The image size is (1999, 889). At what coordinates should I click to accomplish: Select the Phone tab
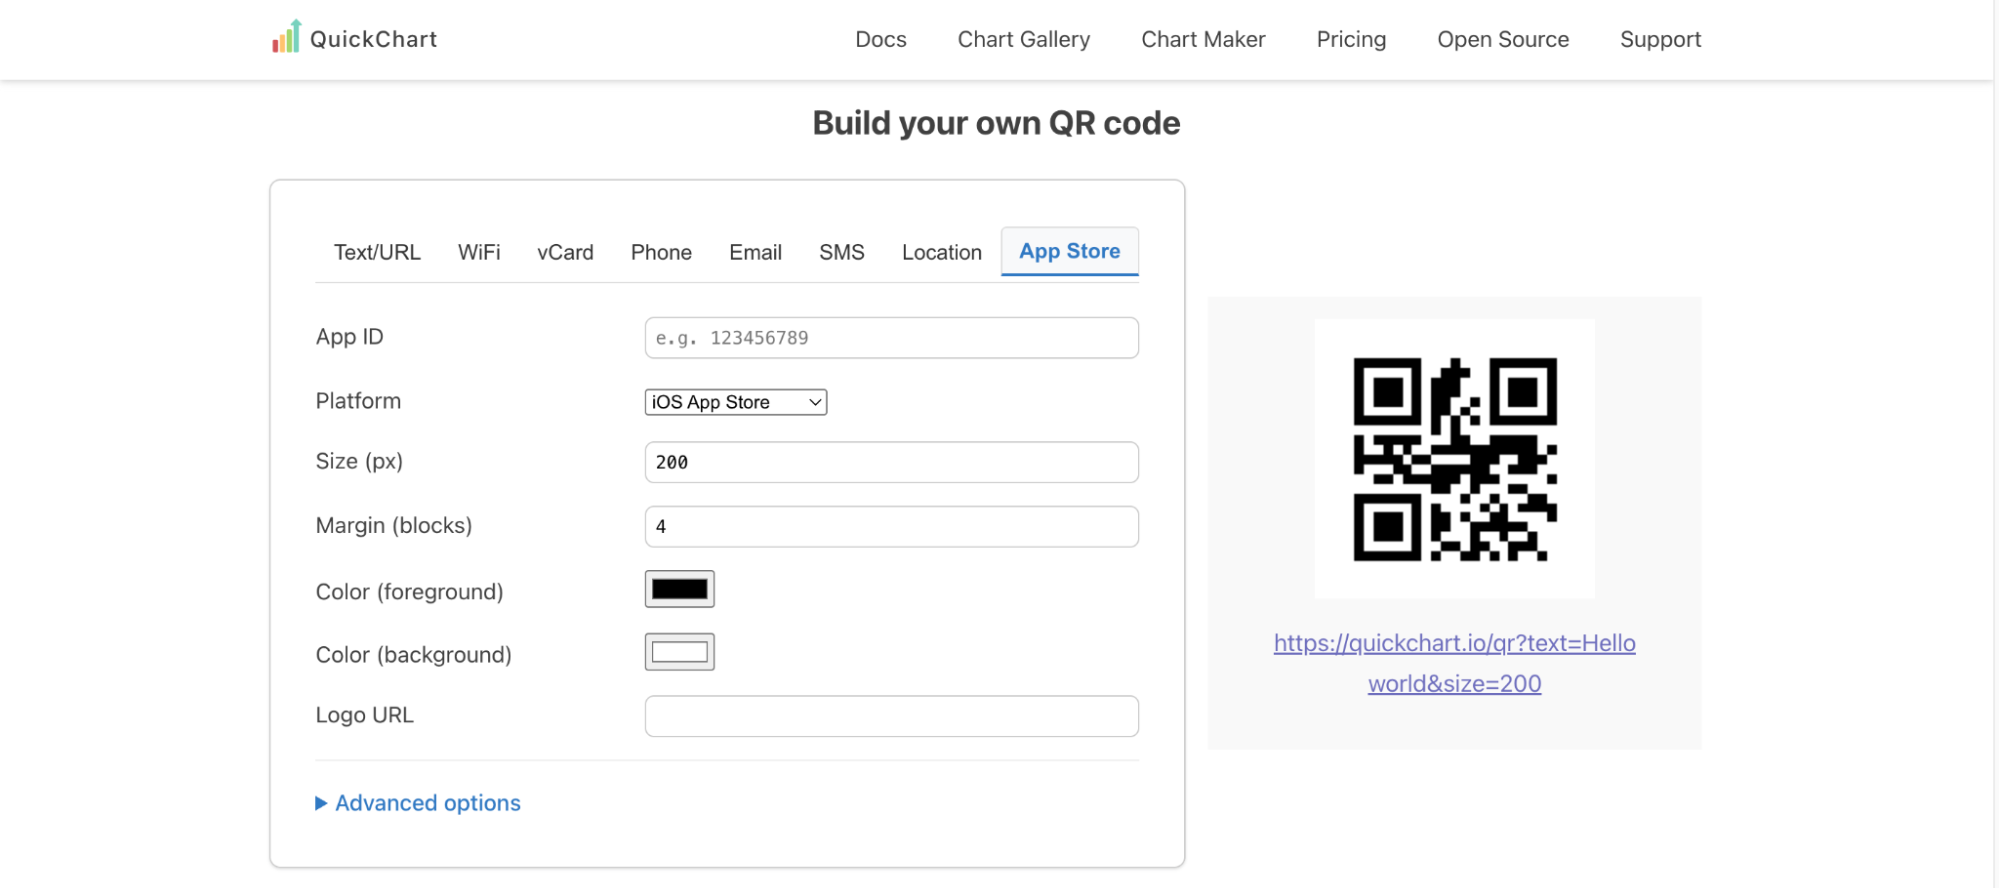click(x=661, y=252)
